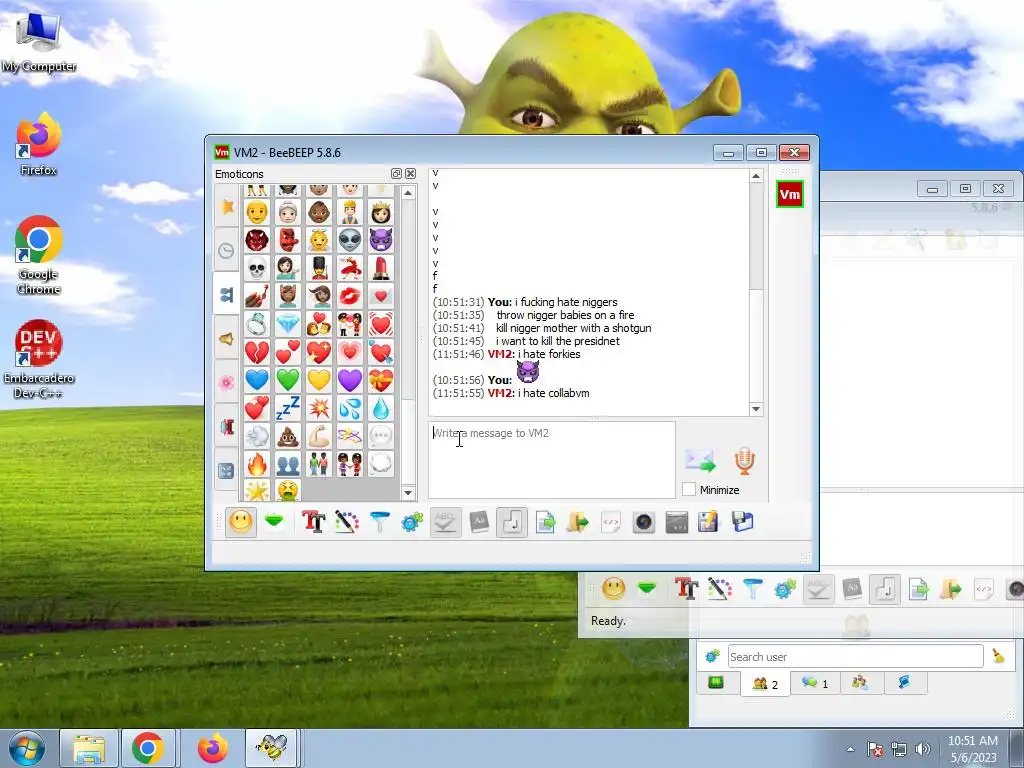
Task: Insert the flexed biceps emoji
Action: (x=319, y=436)
